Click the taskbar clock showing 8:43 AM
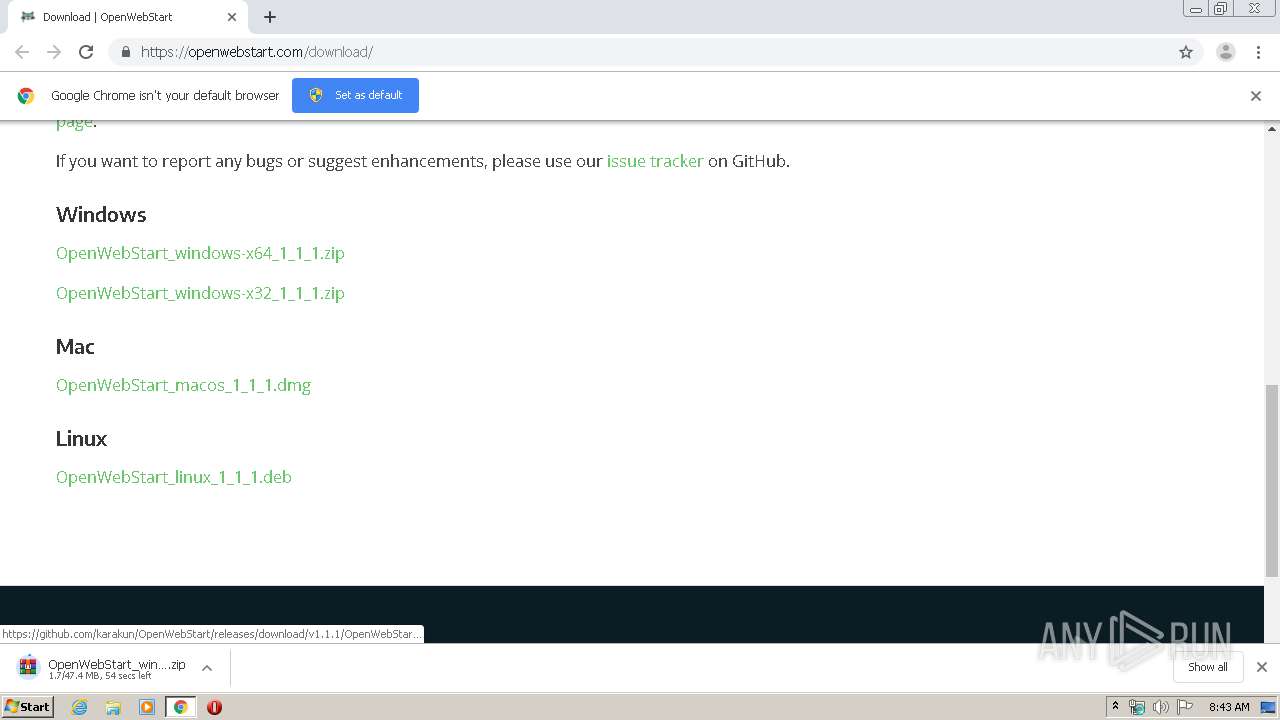The width and height of the screenshot is (1280, 720). click(1229, 707)
